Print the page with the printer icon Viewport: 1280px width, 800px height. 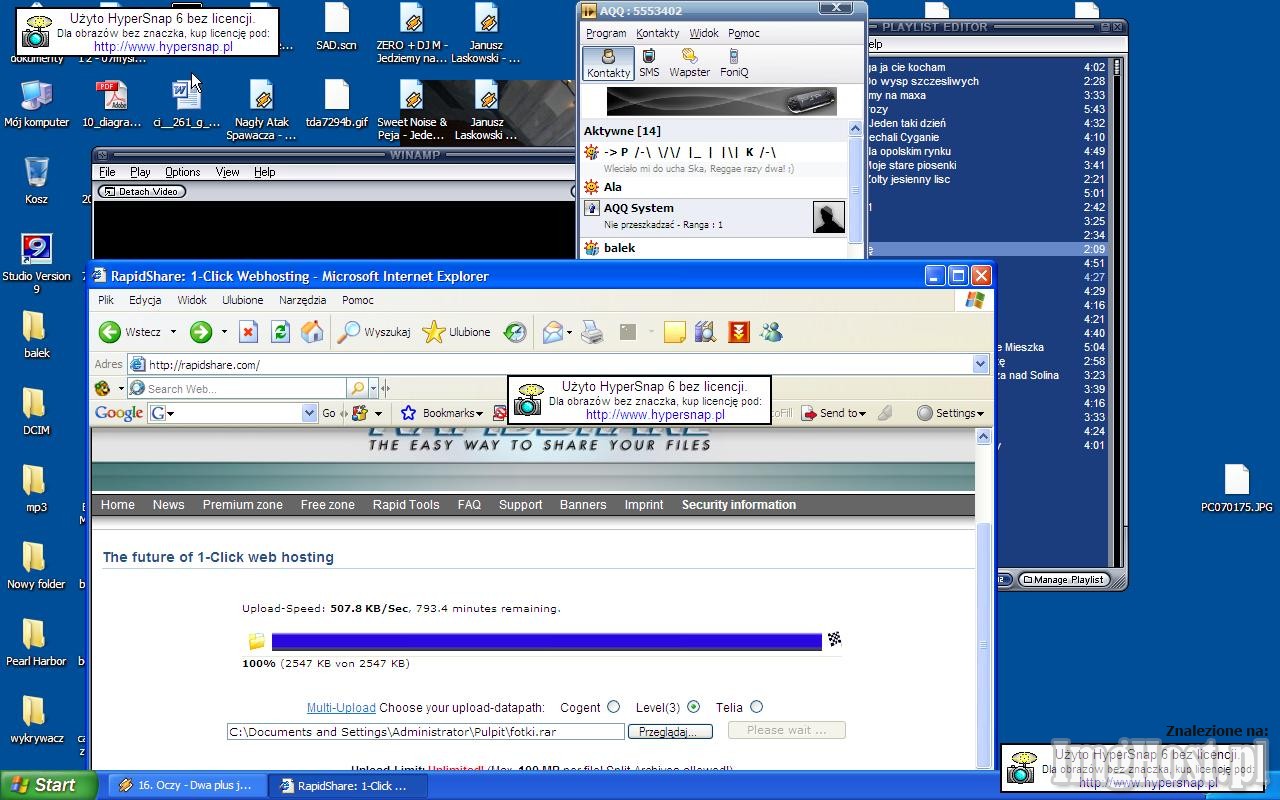point(592,332)
